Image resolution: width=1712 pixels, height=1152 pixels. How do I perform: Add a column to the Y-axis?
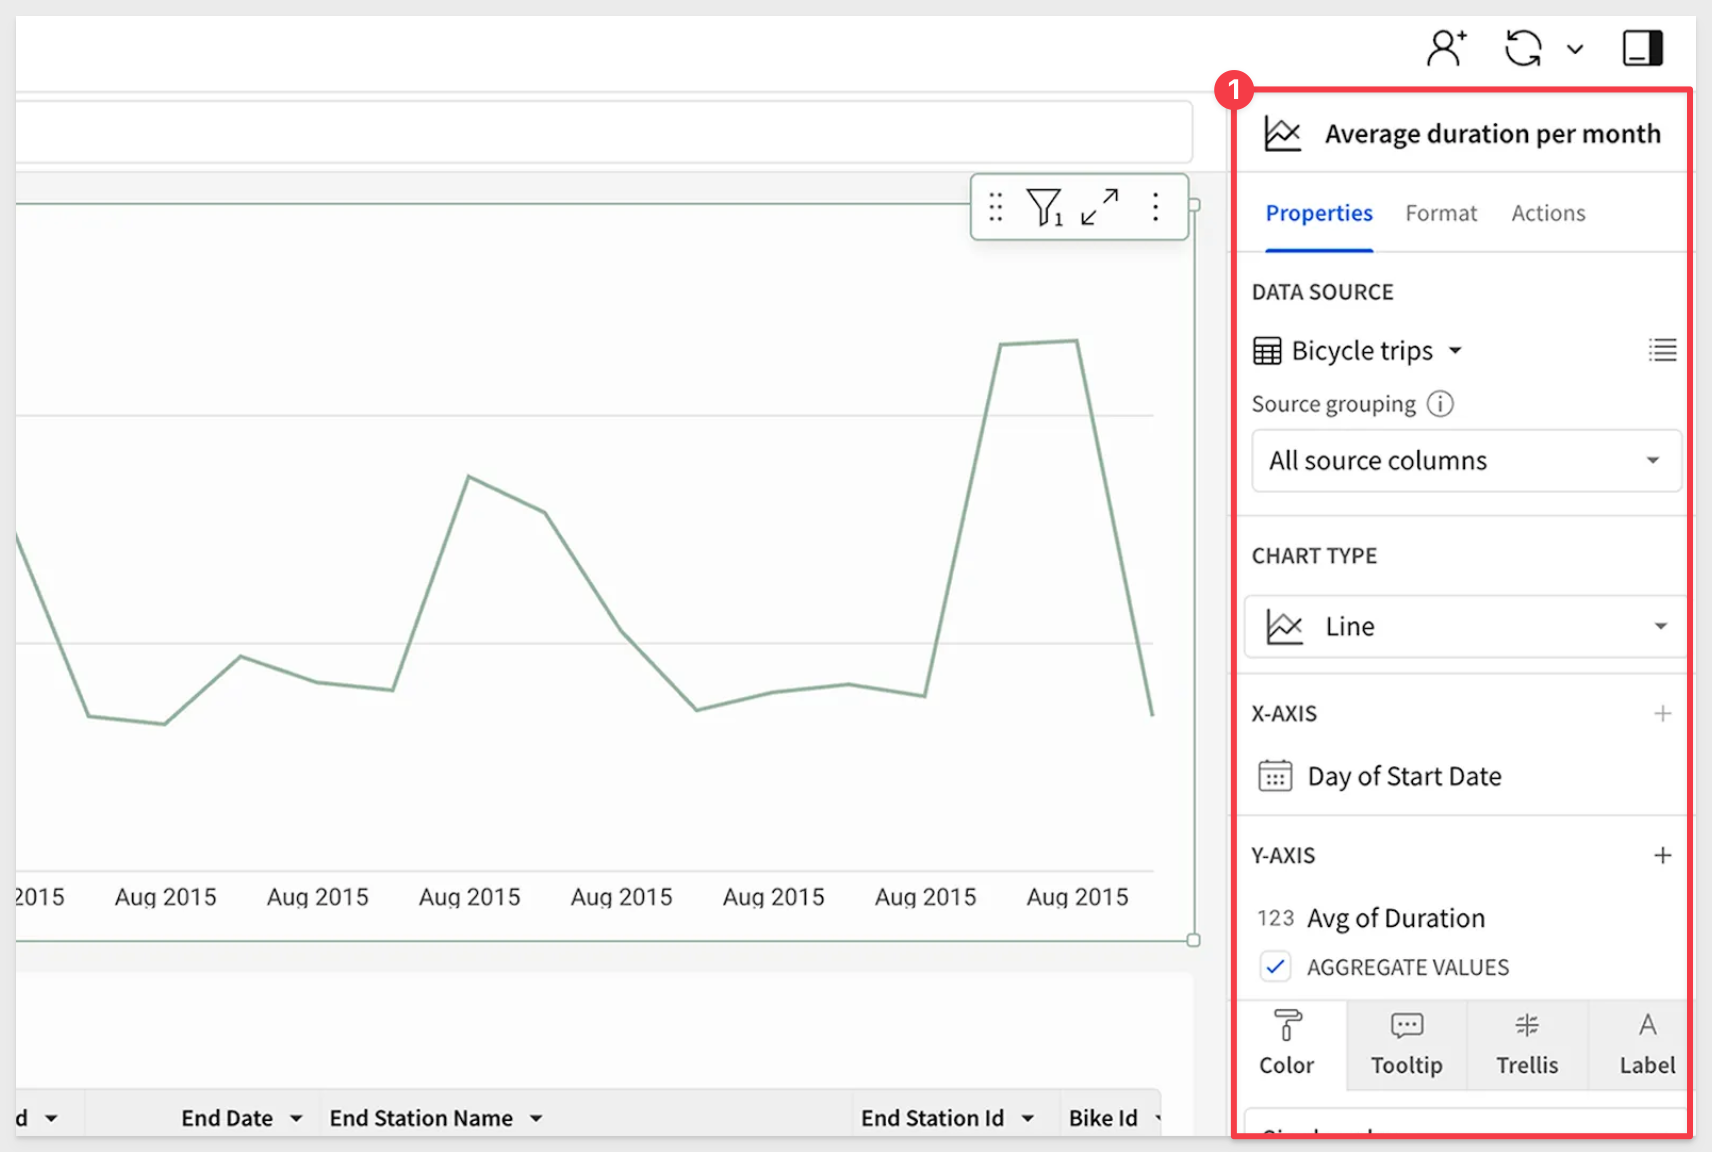[1662, 856]
